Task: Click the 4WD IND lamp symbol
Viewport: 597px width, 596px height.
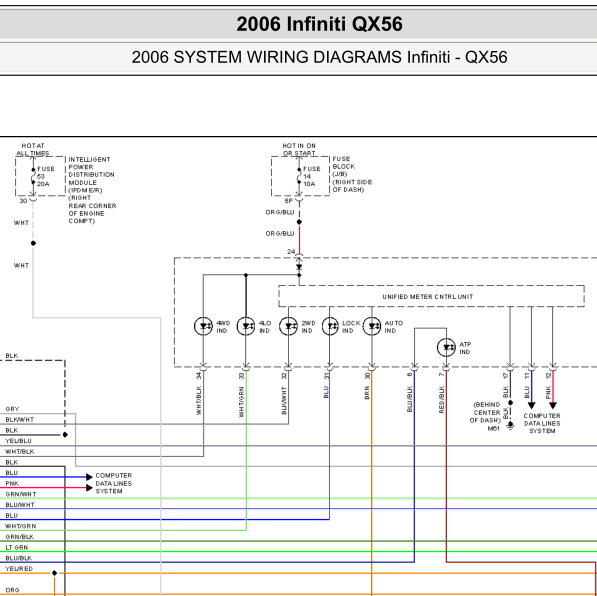Action: tap(203, 326)
